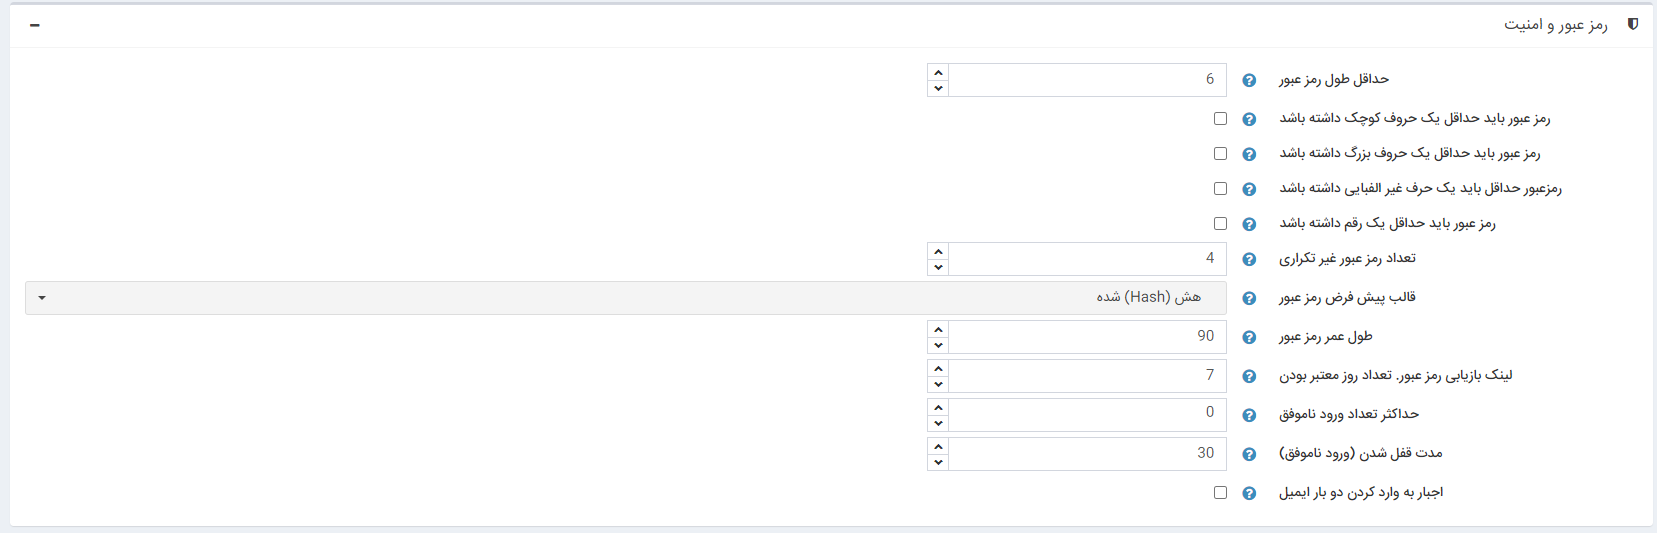Collapse the رمز عبور و امنیت panel
The image size is (1657, 533).
point(35,25)
